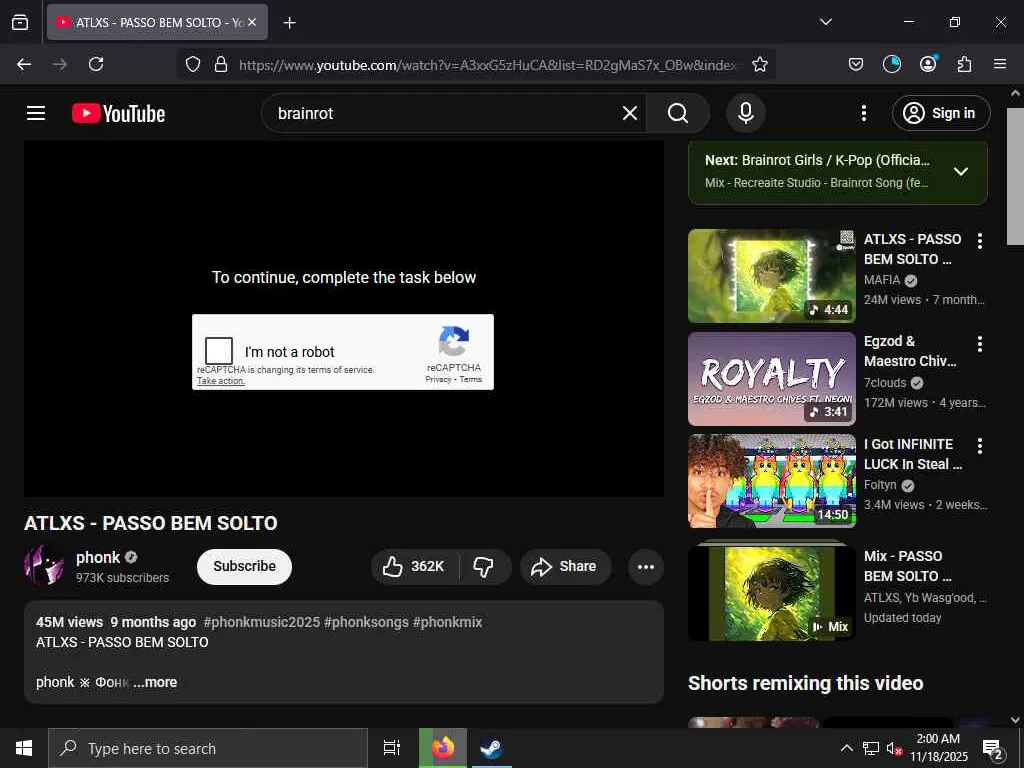Open more actions ellipsis under video
This screenshot has width=1024, height=768.
click(645, 567)
